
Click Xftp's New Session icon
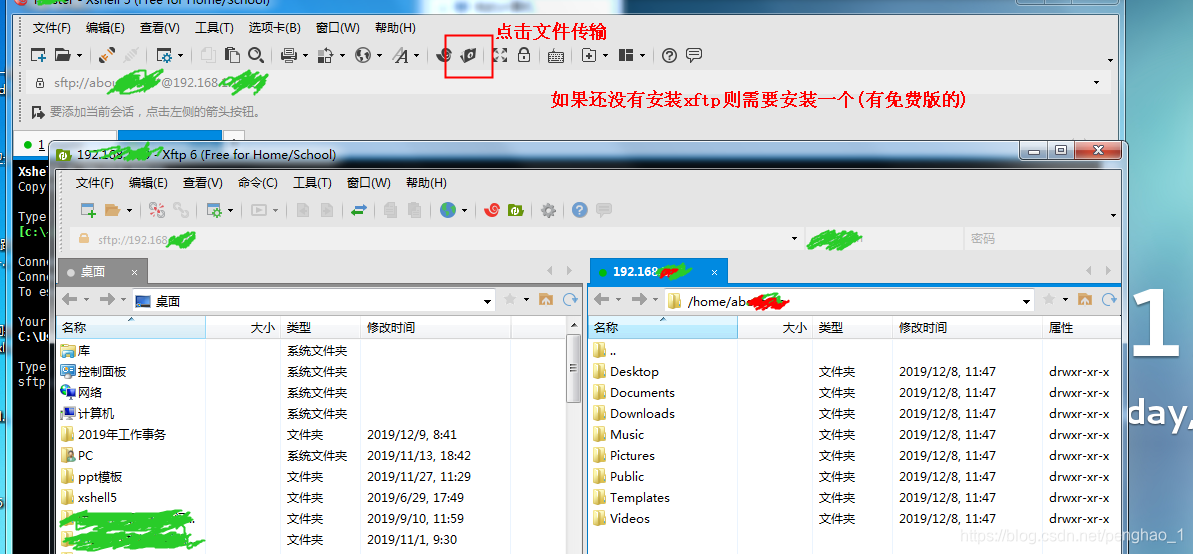[88, 210]
